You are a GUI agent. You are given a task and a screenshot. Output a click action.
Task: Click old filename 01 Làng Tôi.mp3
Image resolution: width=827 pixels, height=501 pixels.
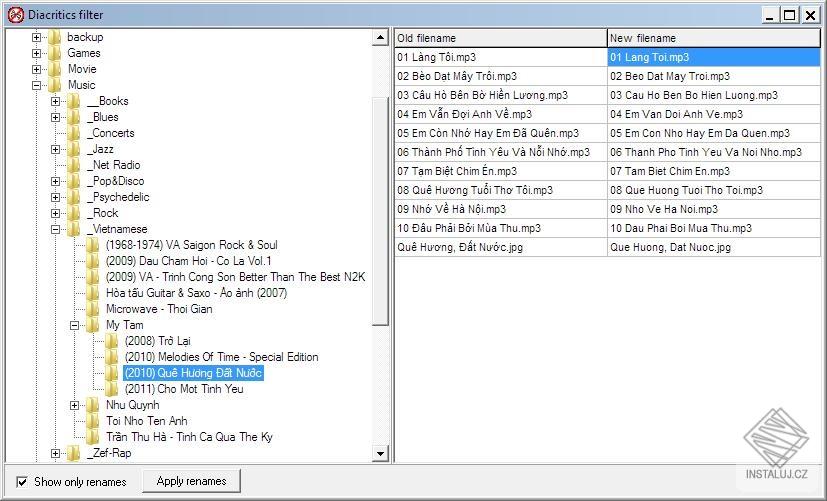click(501, 57)
